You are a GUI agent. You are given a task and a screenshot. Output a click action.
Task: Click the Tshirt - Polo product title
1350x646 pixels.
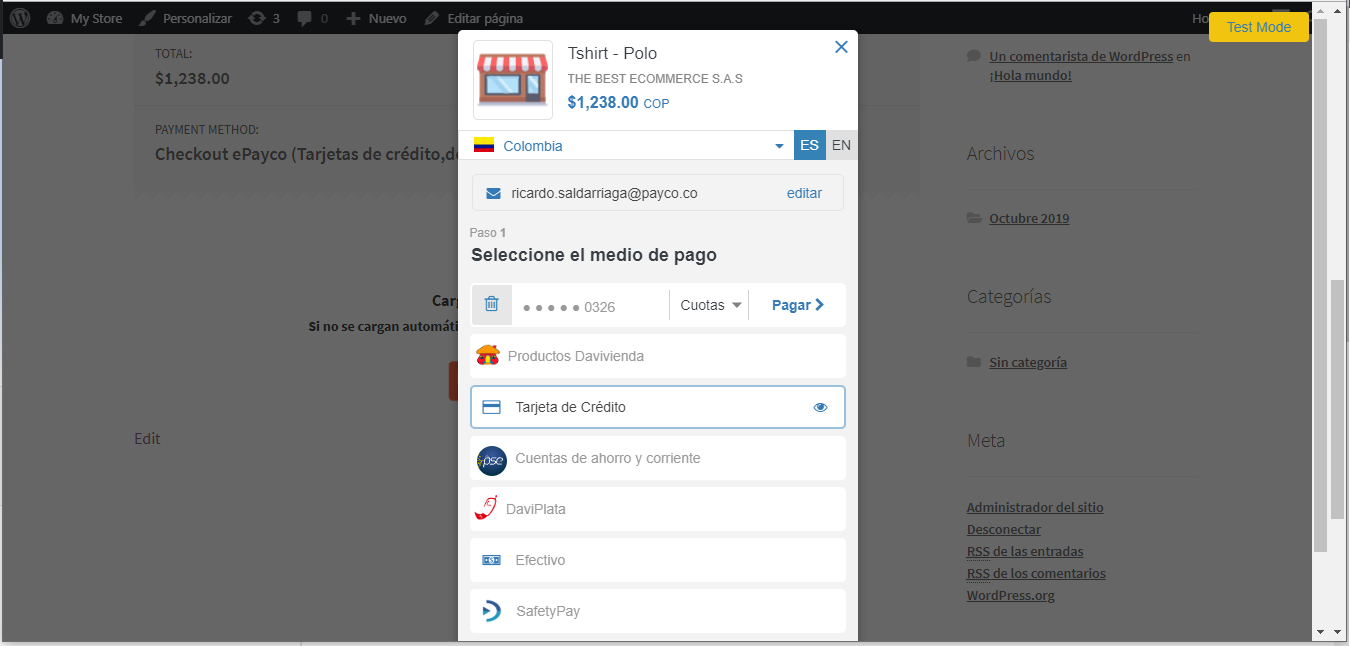612,53
